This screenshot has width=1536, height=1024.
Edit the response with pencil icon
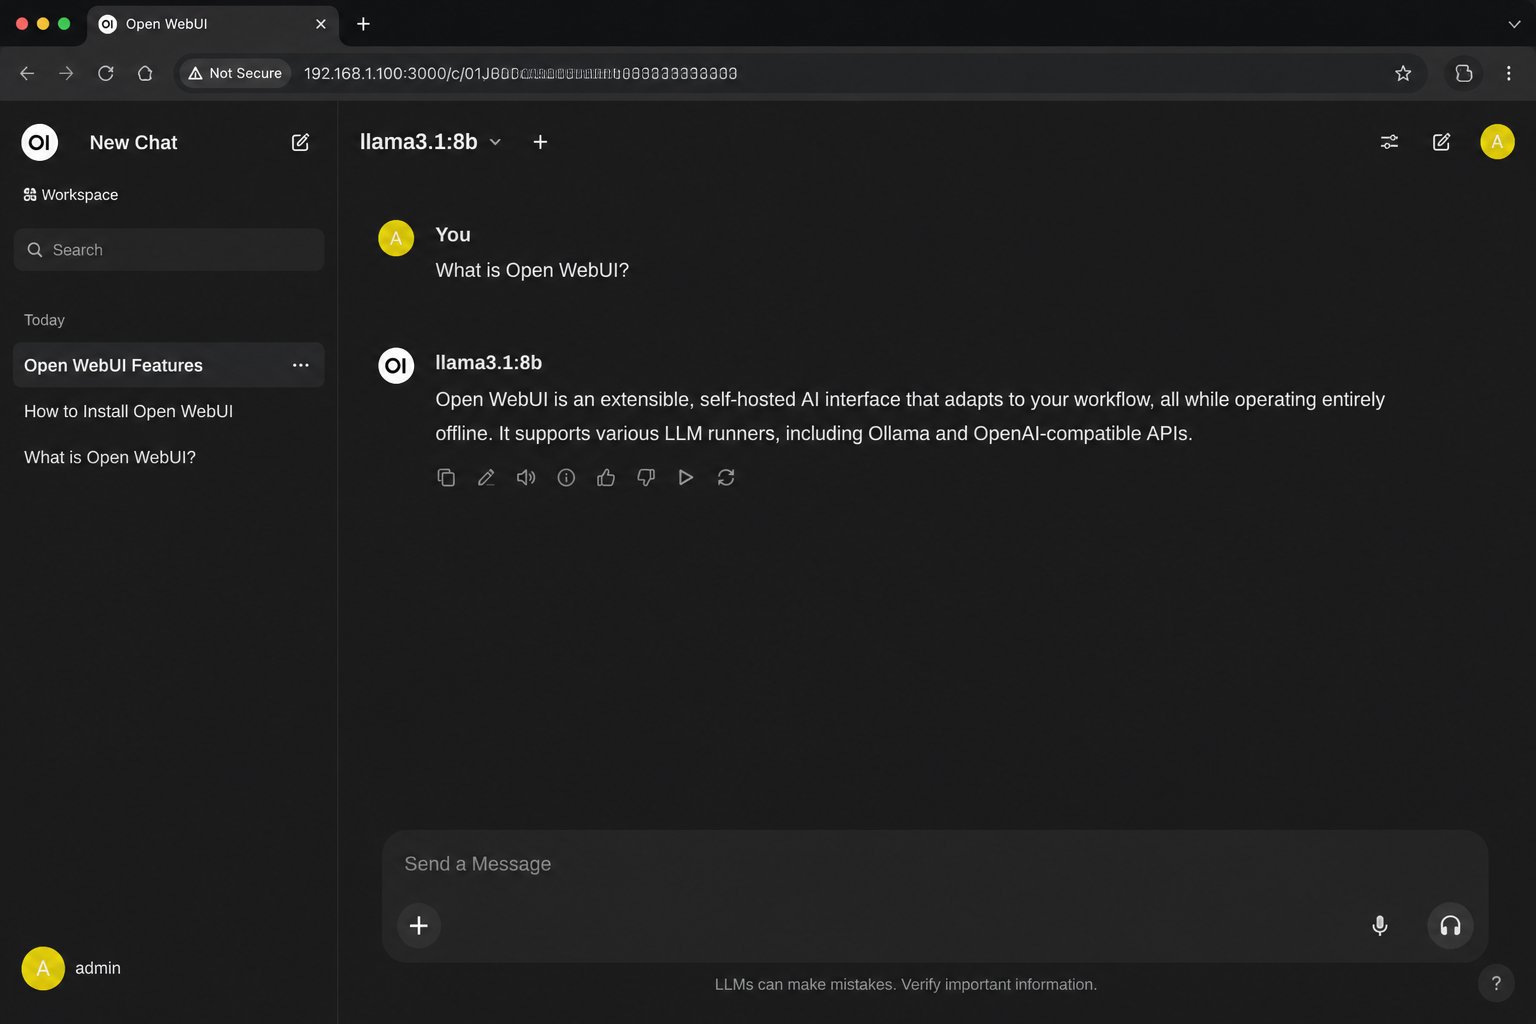[486, 478]
